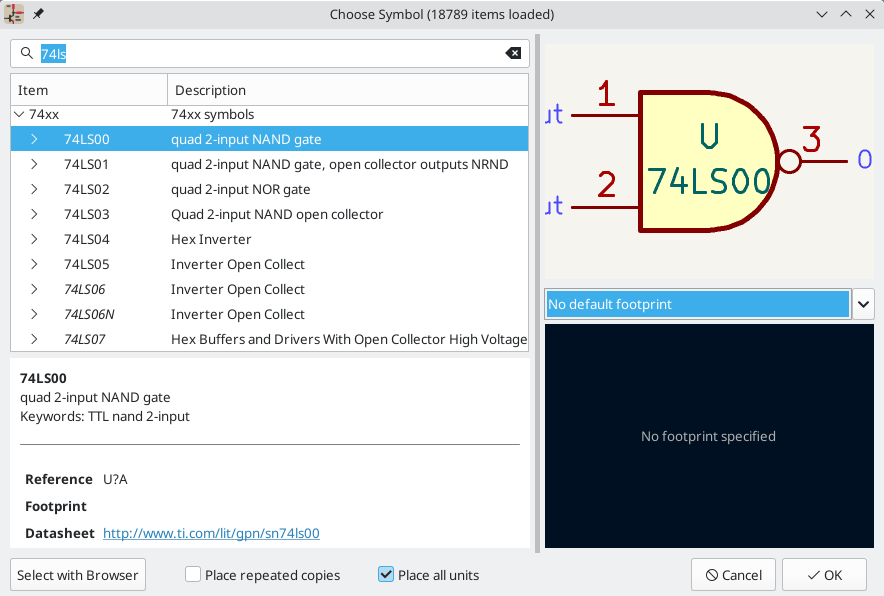Click the pin icon in the title bar
This screenshot has height=596, width=884.
pyautogui.click(x=37, y=14)
